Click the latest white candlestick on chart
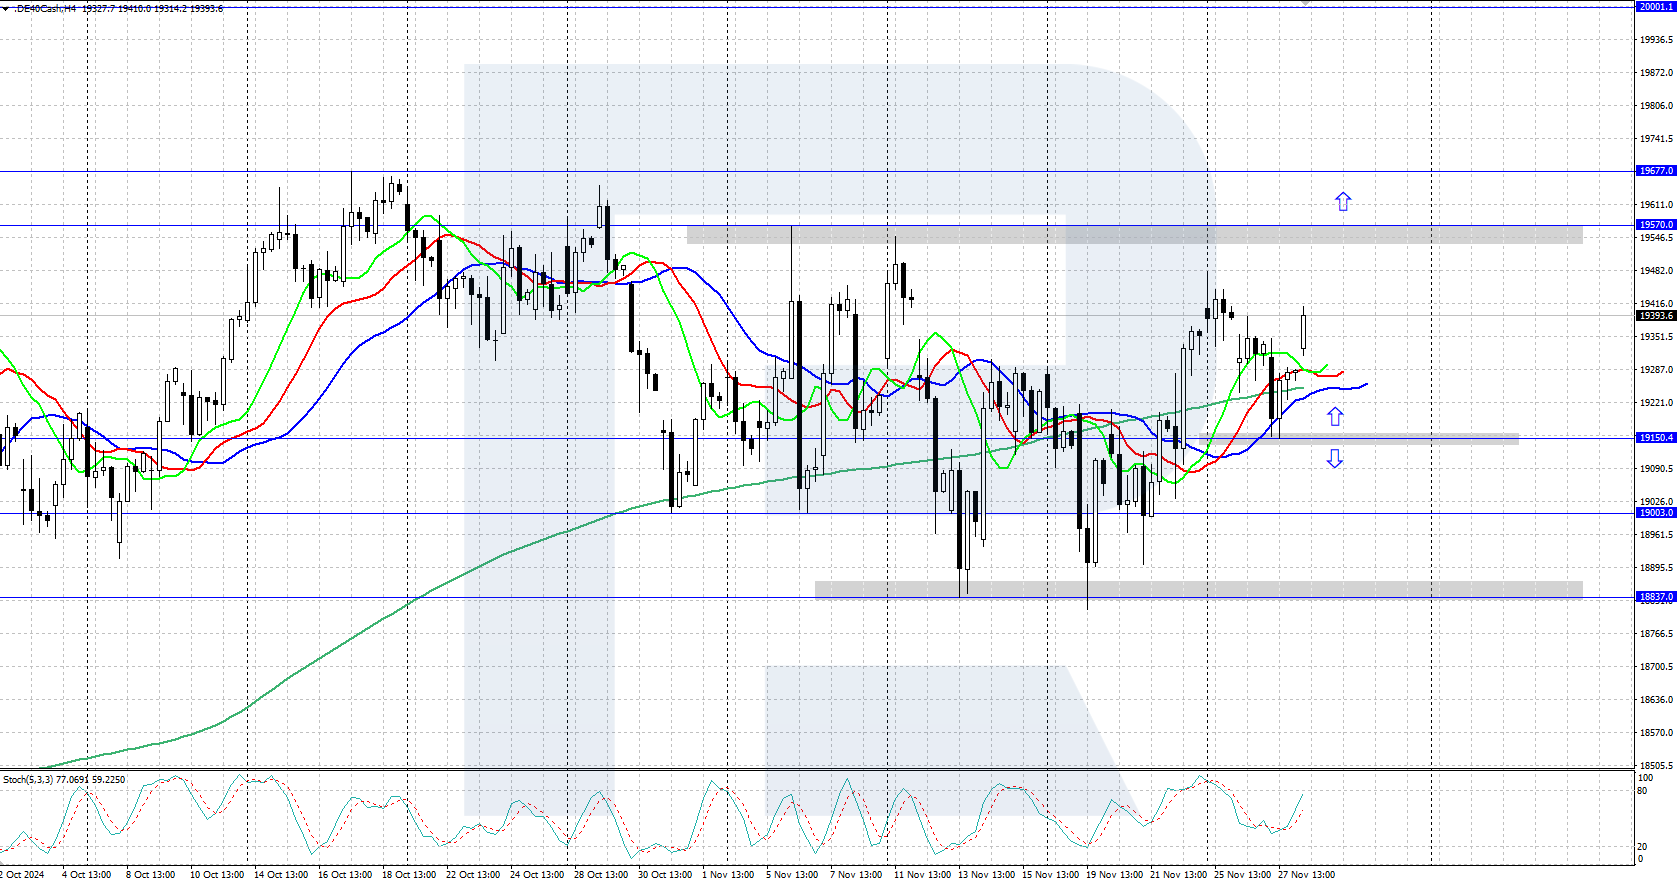Viewport: 1680px width, 882px height. point(1303,331)
